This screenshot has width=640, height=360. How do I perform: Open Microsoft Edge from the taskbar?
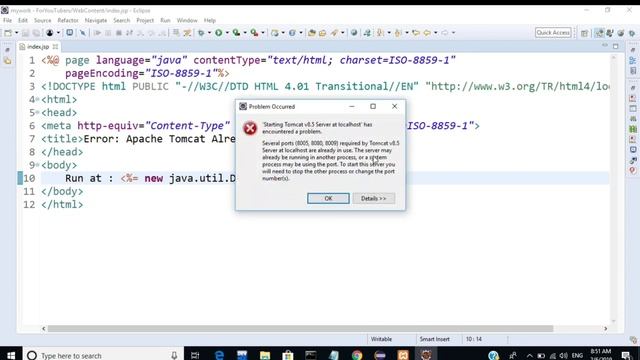[x=219, y=356]
